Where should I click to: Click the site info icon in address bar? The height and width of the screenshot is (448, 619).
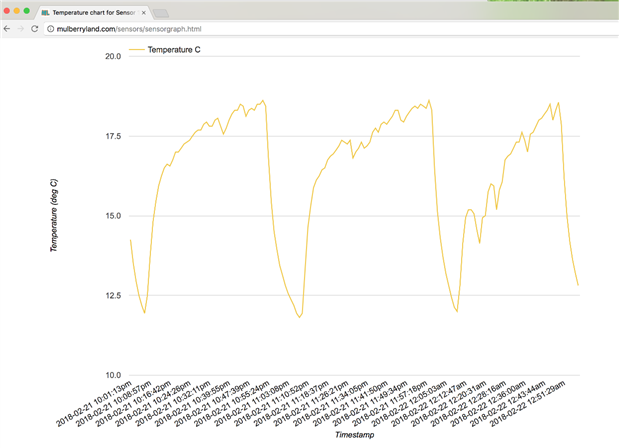pyautogui.click(x=51, y=29)
